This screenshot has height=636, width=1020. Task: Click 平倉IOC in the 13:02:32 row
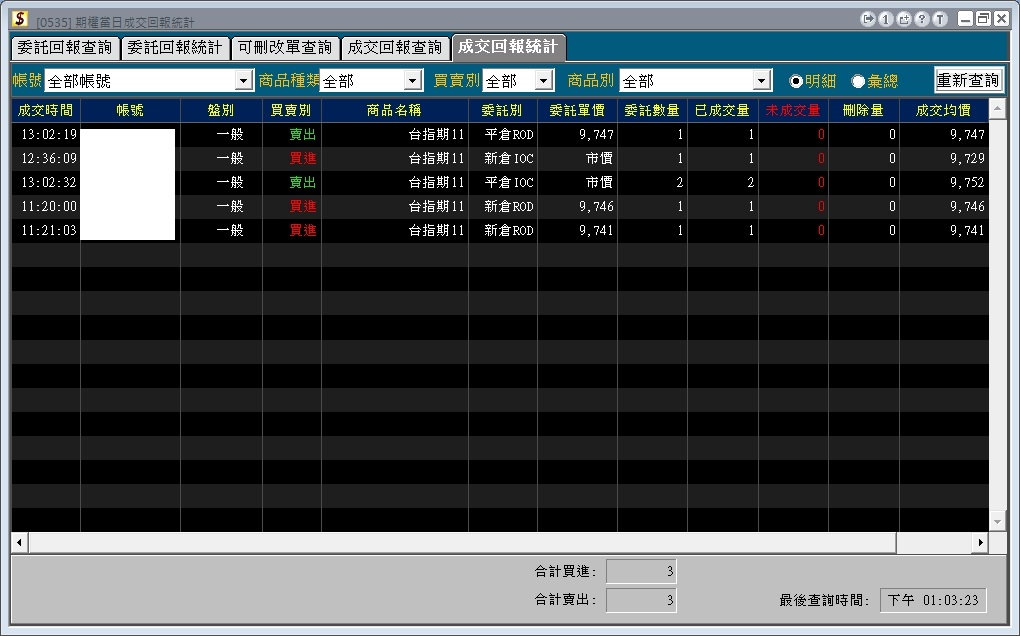click(509, 183)
